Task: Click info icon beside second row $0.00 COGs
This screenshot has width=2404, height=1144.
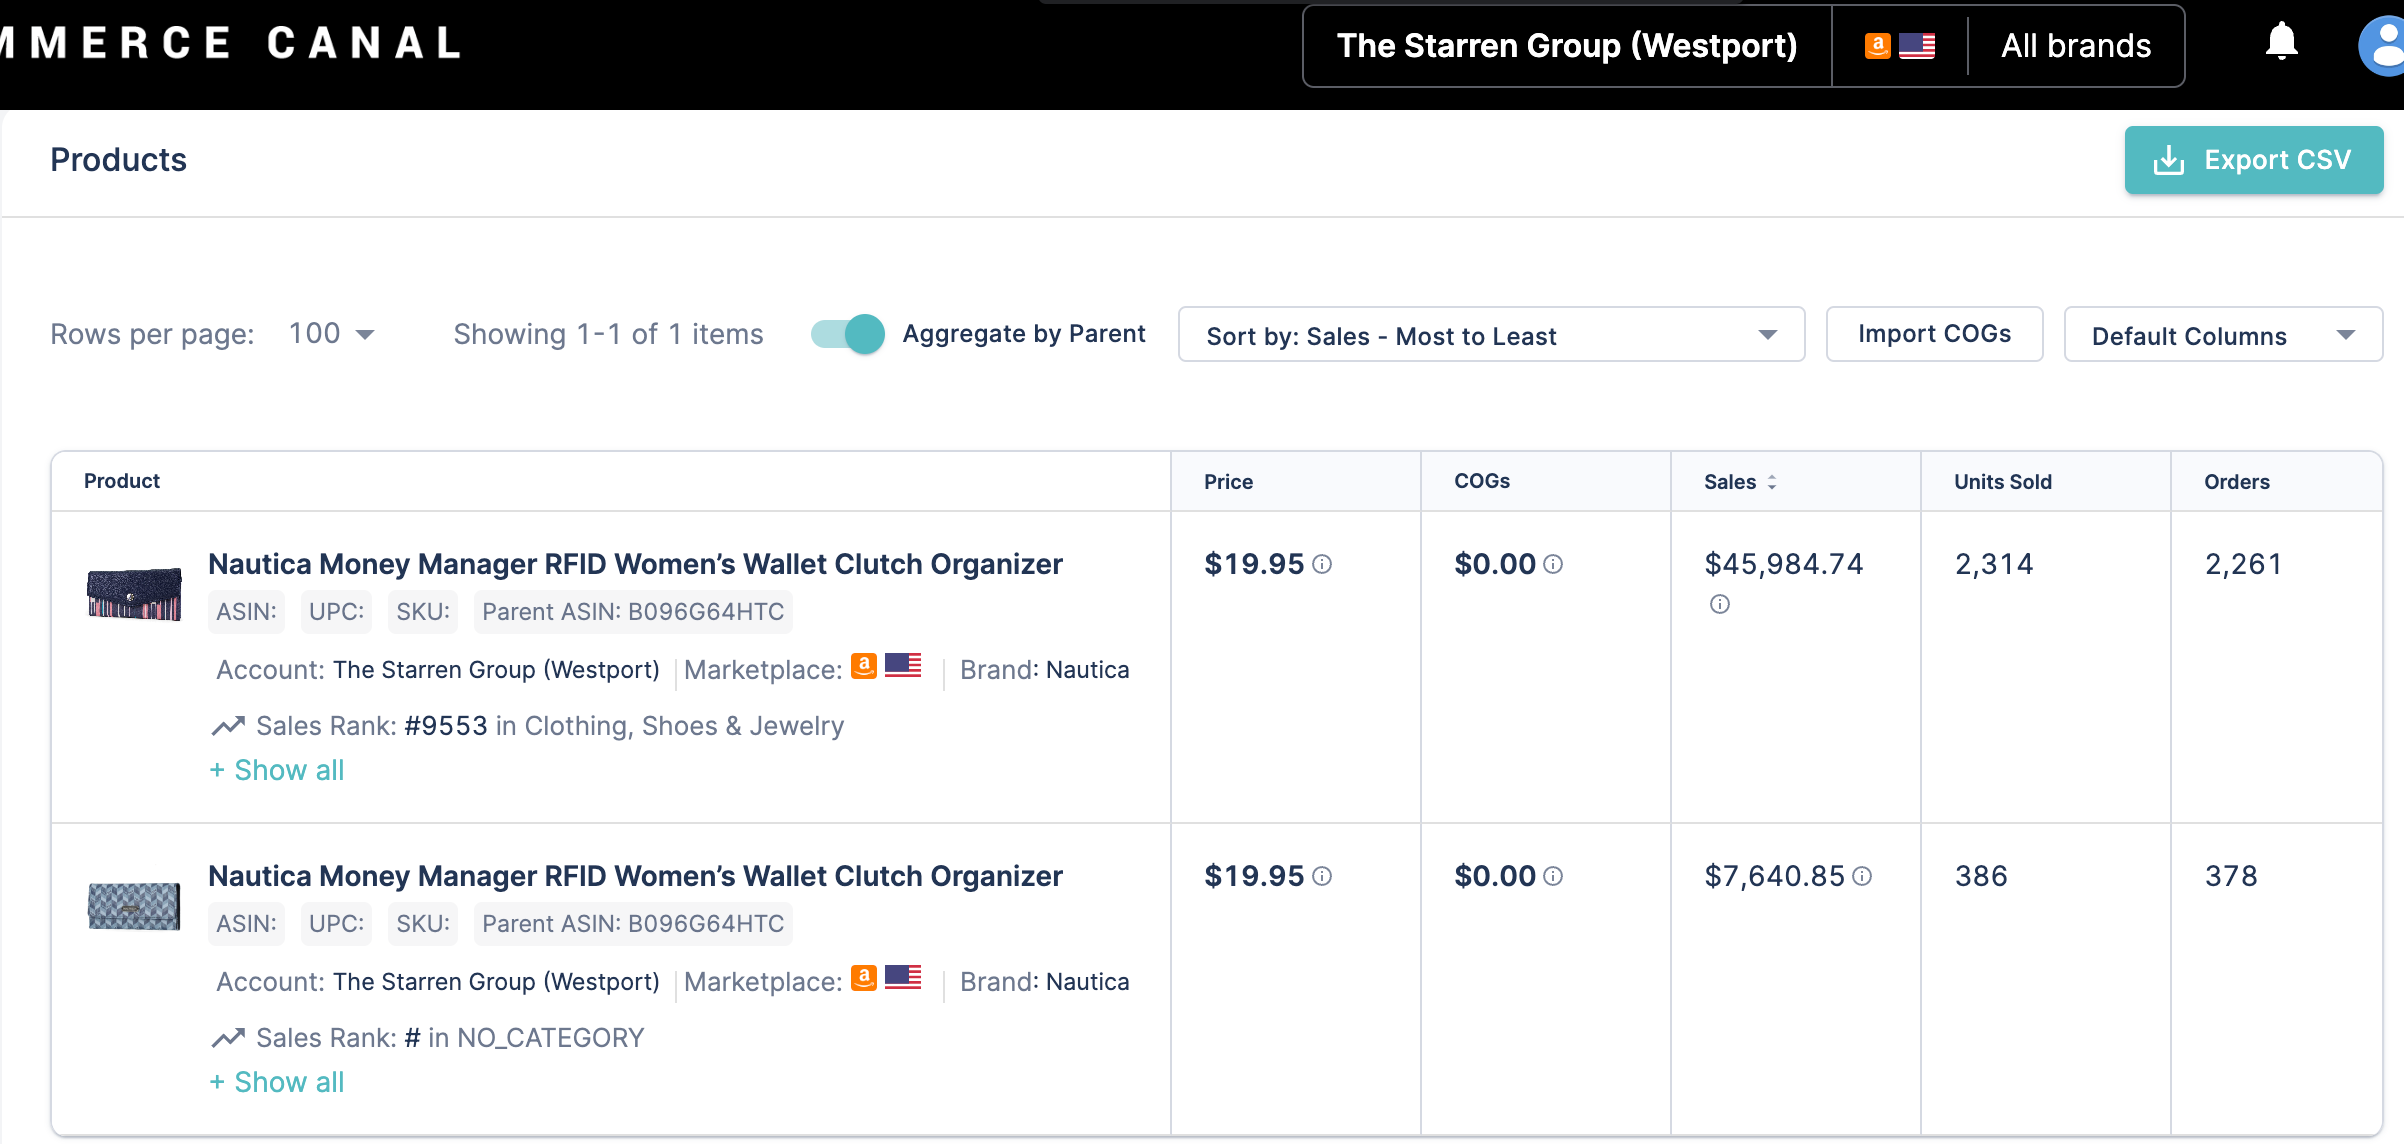Action: (1553, 877)
